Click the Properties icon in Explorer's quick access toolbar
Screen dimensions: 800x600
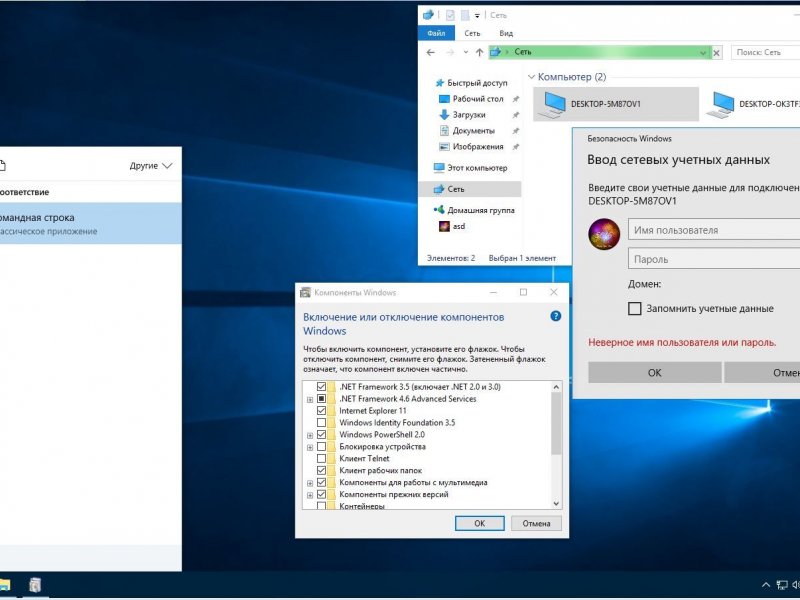tap(450, 15)
